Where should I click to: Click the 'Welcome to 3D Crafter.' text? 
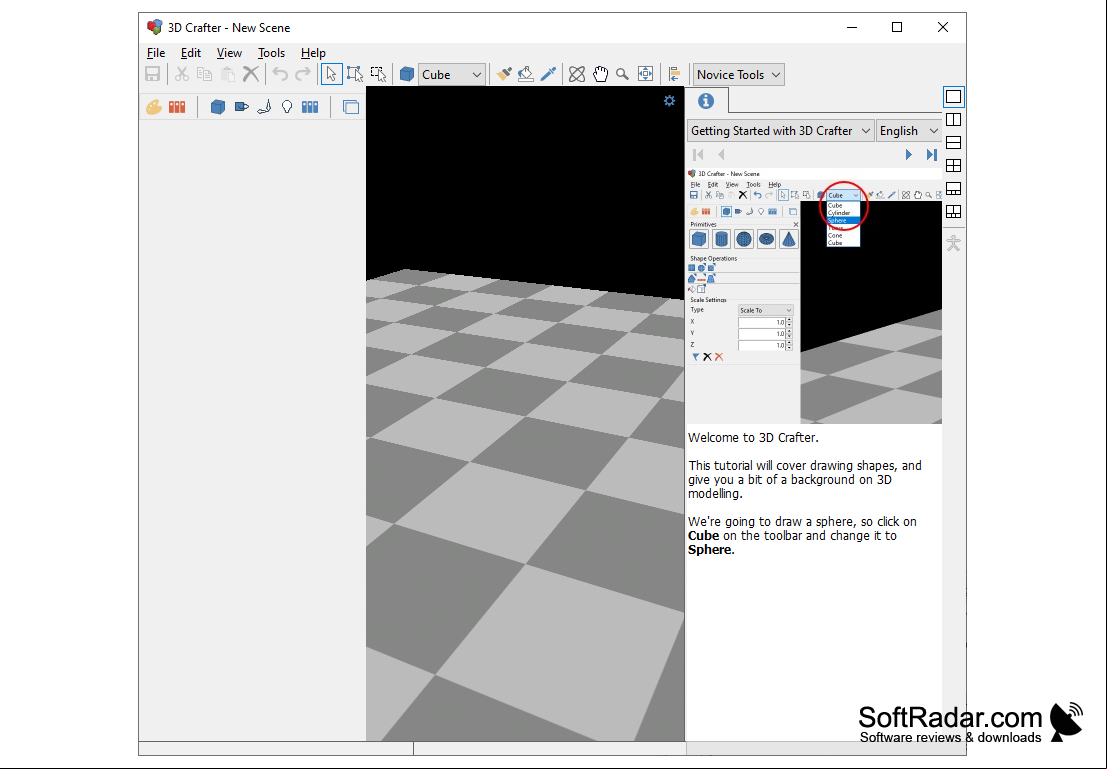pyautogui.click(x=753, y=438)
